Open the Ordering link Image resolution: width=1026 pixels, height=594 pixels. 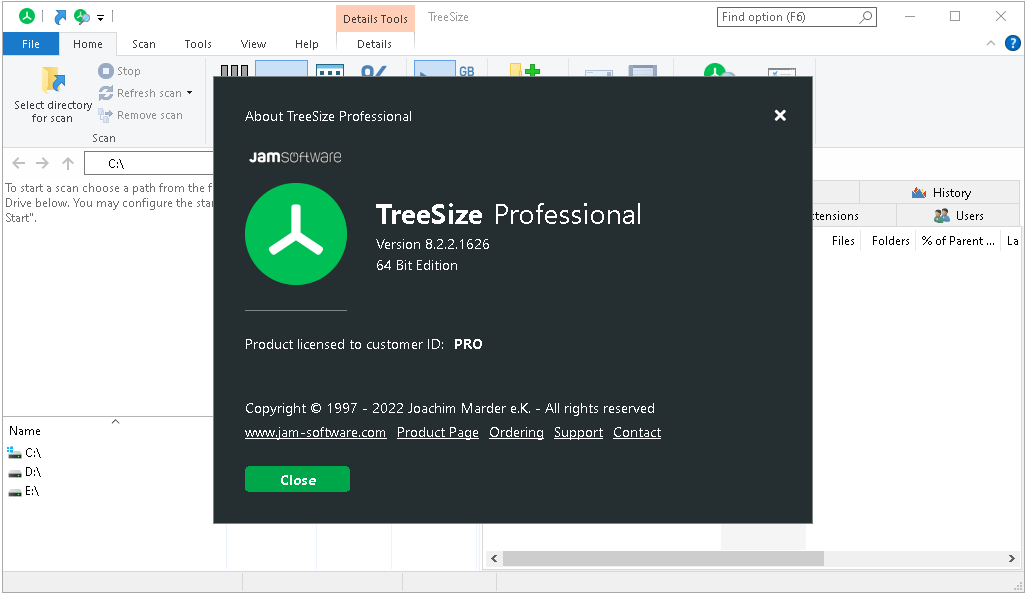(x=516, y=432)
